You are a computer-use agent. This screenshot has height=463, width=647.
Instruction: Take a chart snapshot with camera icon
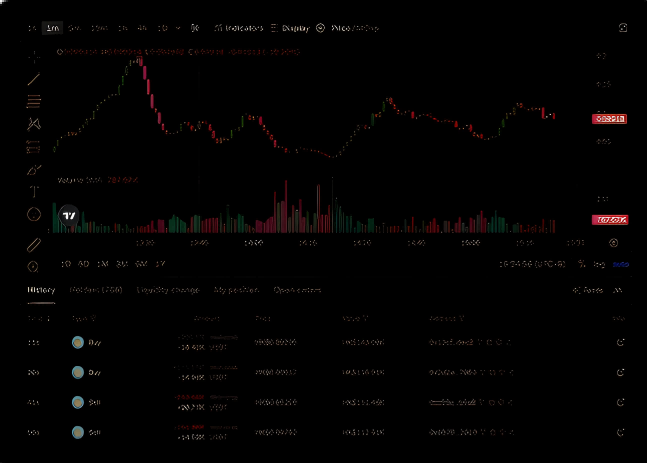(x=623, y=28)
